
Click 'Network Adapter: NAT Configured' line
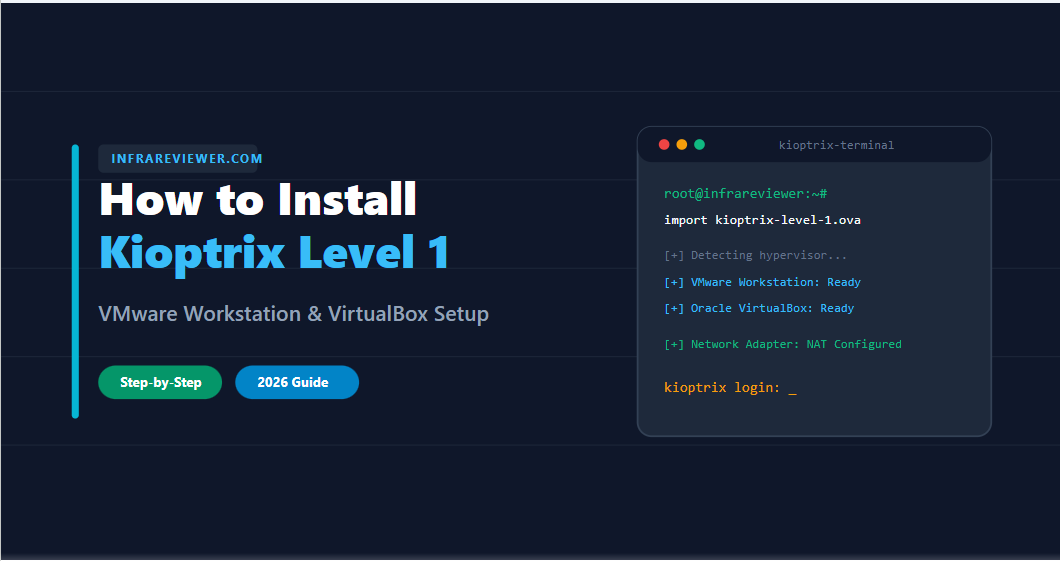coord(783,345)
